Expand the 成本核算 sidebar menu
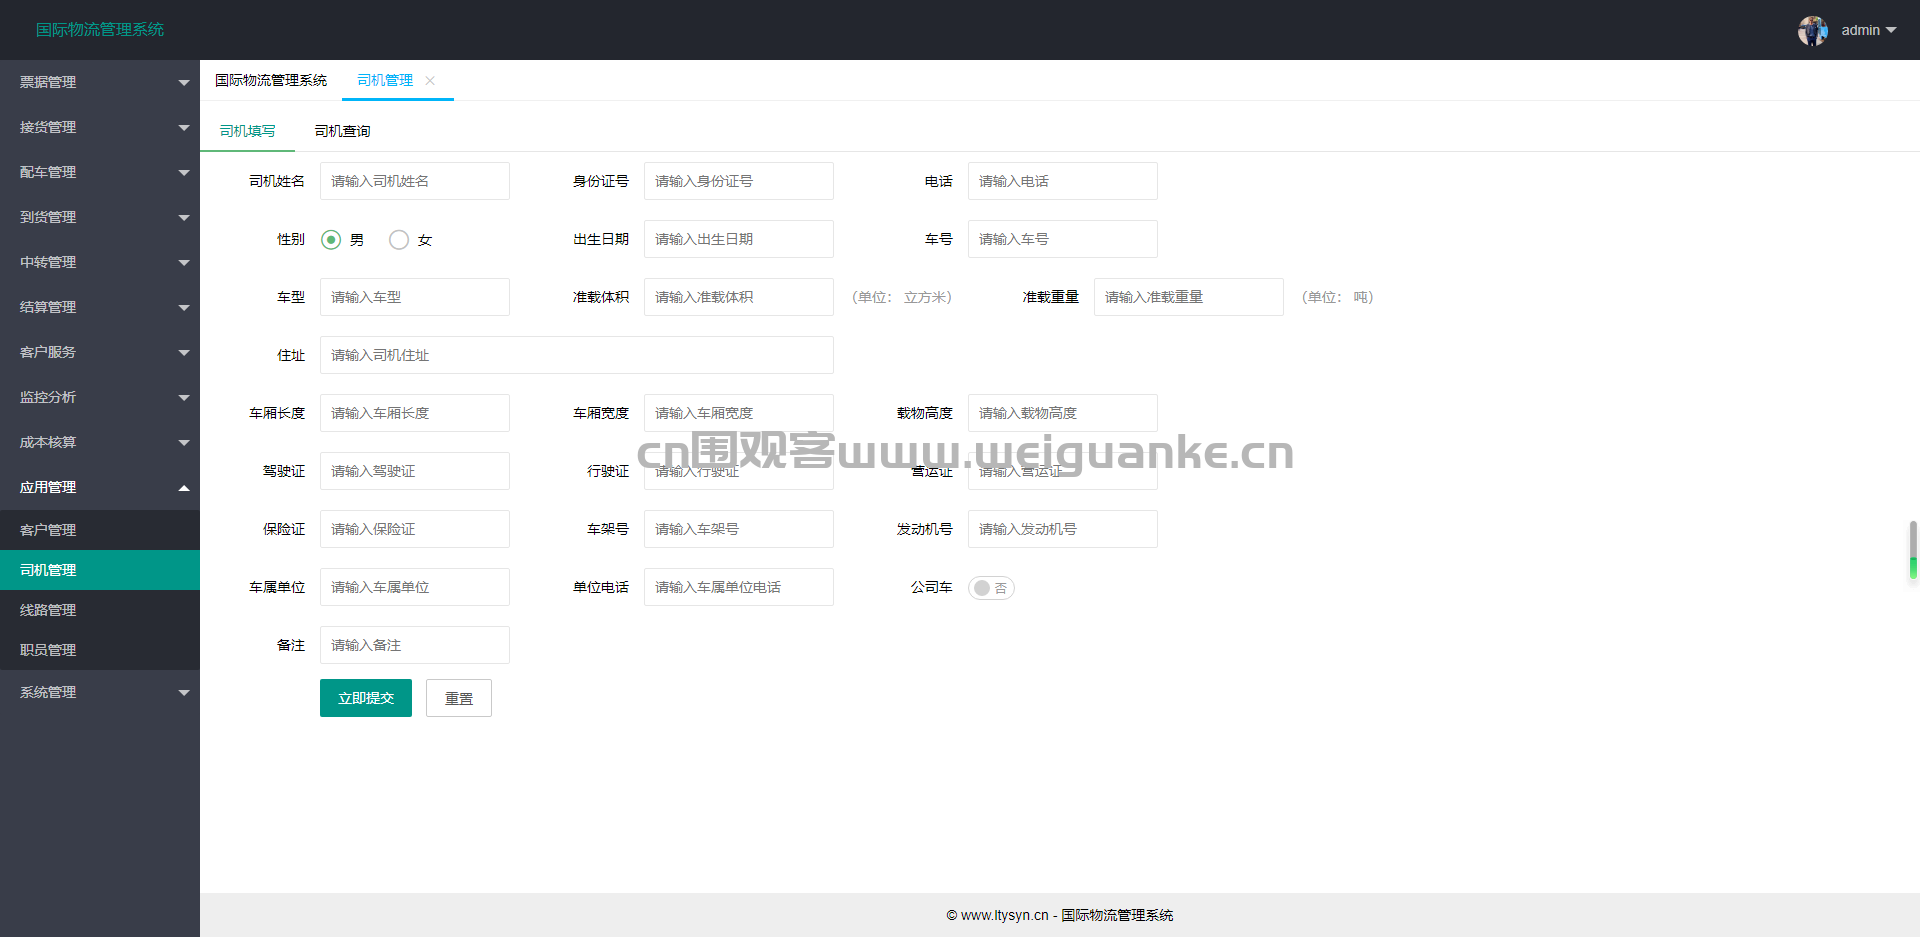The height and width of the screenshot is (937, 1920). coord(100,442)
